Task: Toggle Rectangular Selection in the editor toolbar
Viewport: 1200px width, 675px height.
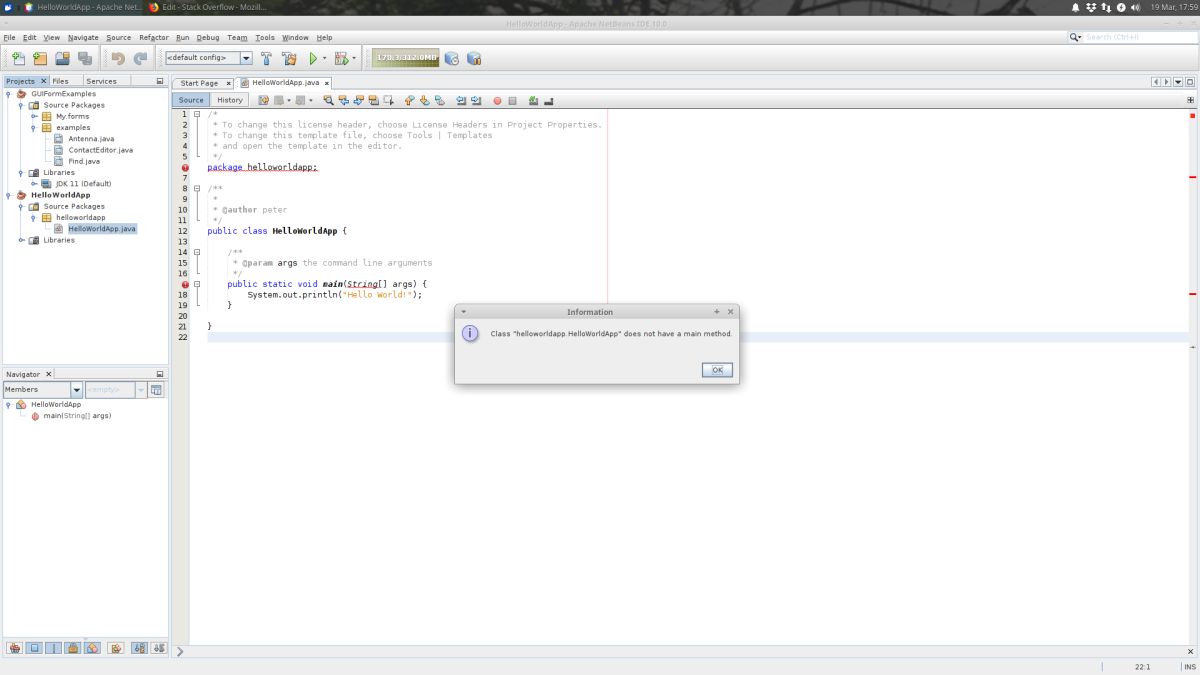Action: coord(388,100)
